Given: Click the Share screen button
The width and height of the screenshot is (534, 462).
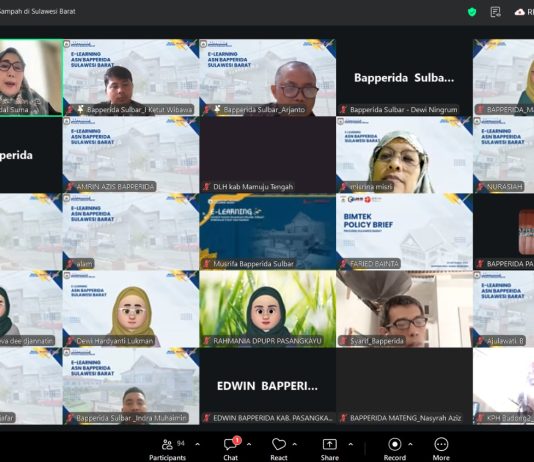Looking at the screenshot, I should coord(329,449).
